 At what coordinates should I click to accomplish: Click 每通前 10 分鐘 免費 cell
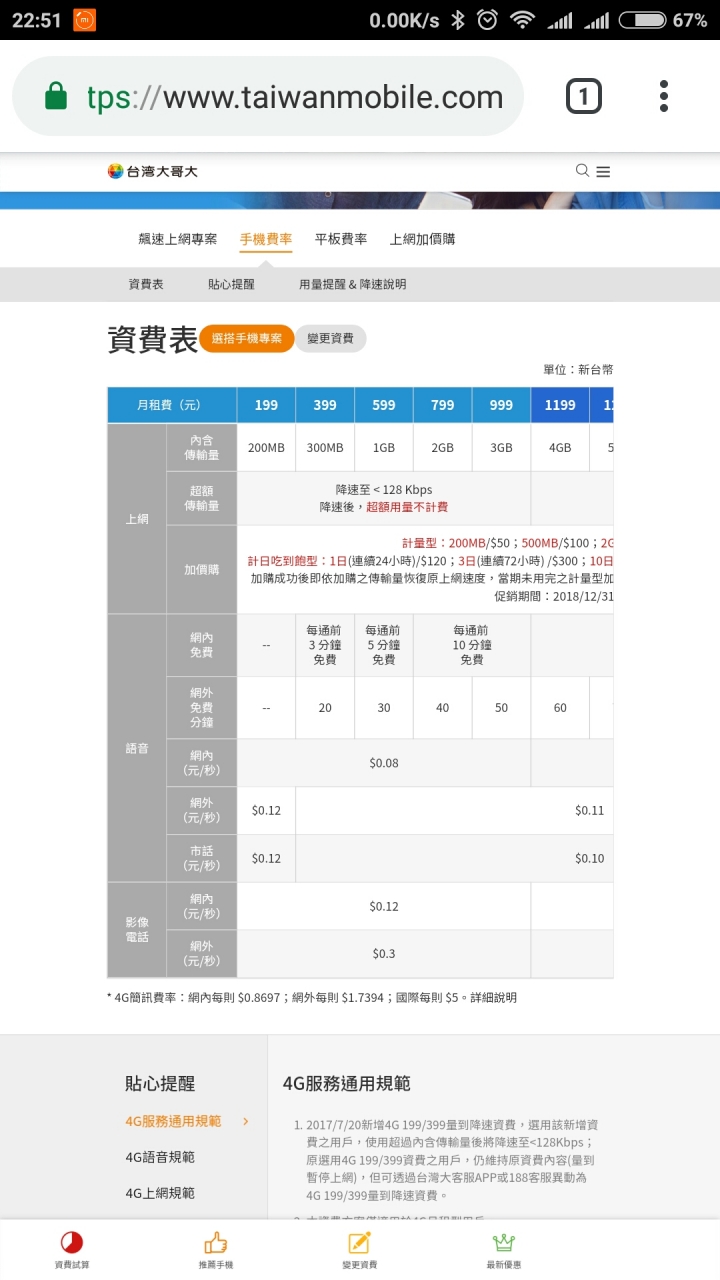tap(471, 645)
